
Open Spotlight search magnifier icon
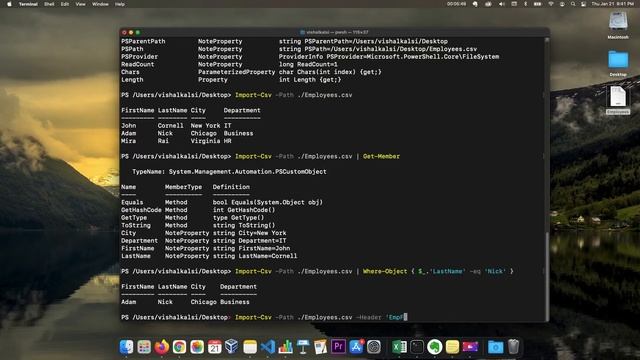(x=573, y=4)
